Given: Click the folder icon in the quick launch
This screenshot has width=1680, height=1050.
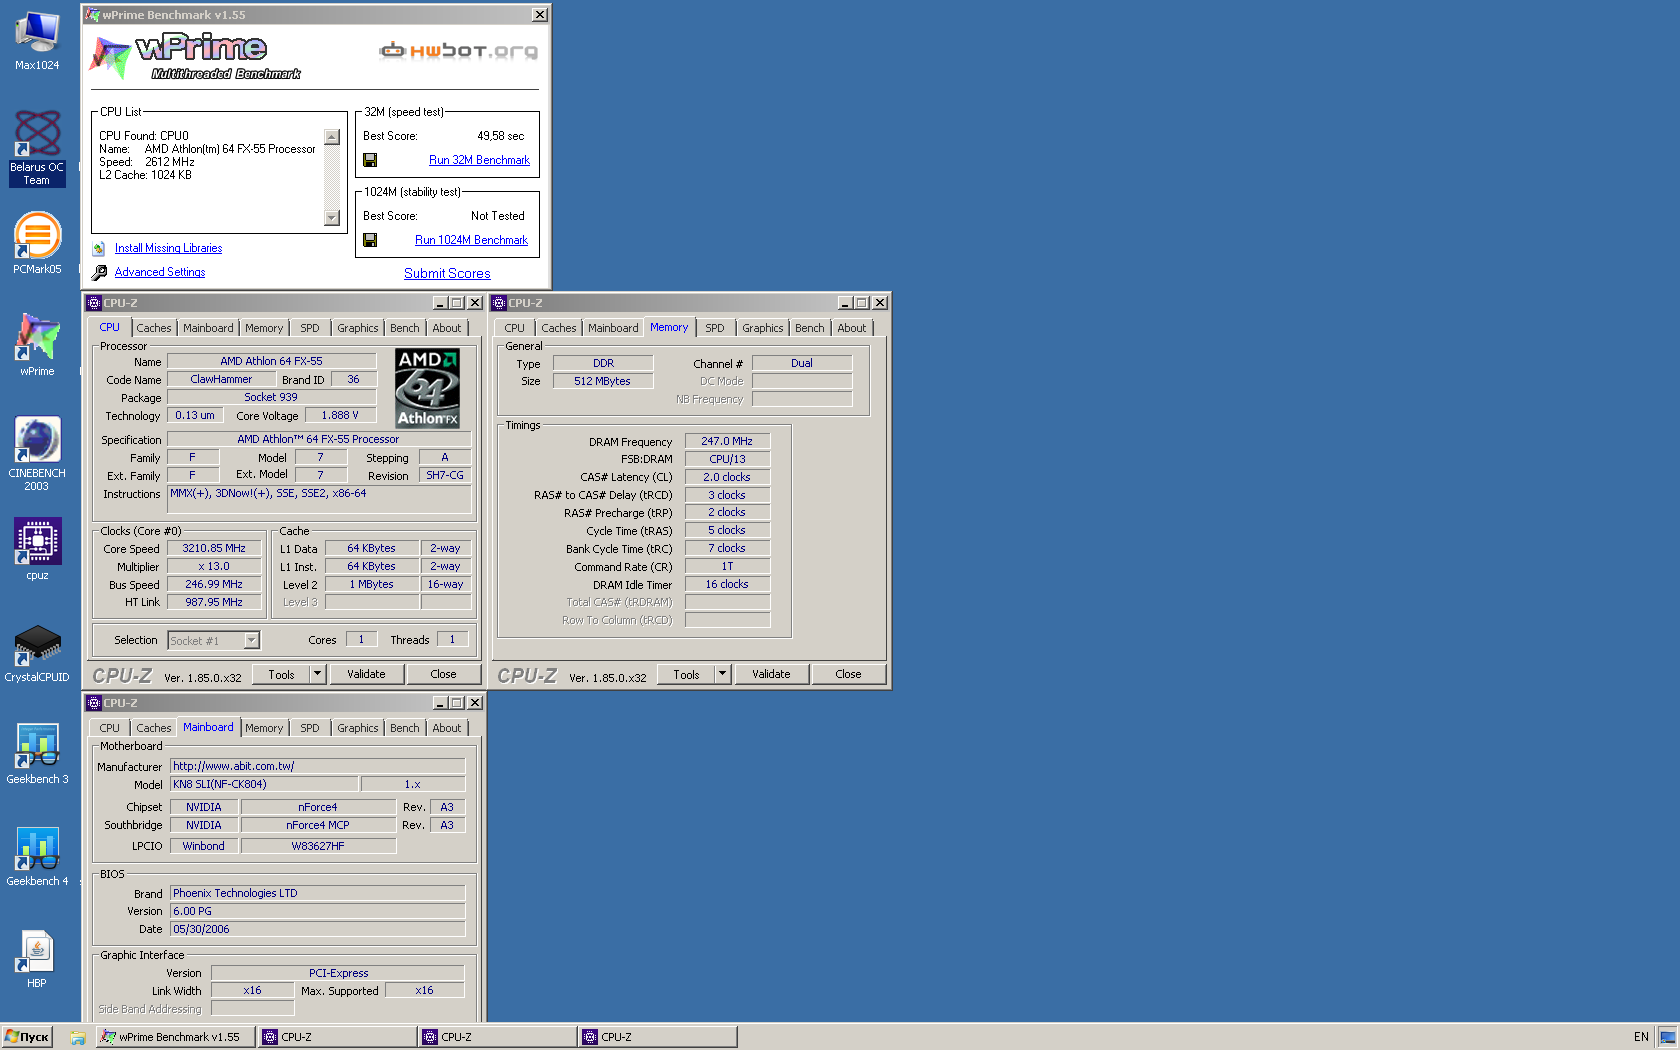Looking at the screenshot, I should tap(77, 1038).
